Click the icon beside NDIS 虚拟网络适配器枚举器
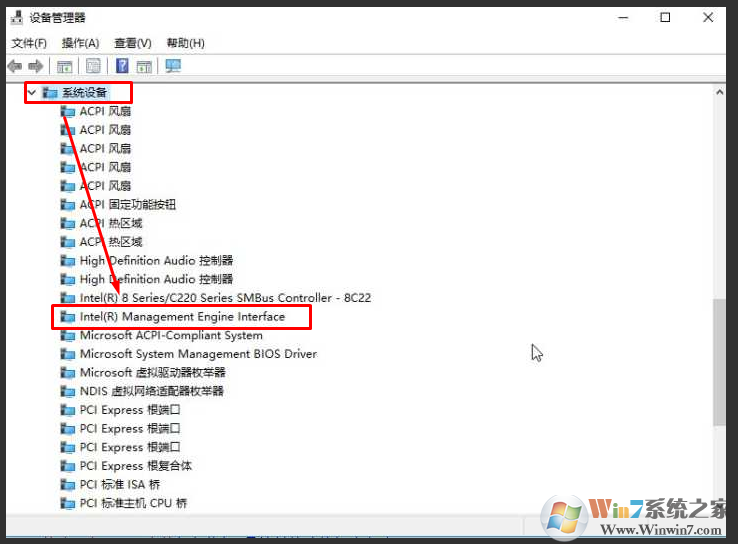The image size is (738, 544). tap(68, 391)
